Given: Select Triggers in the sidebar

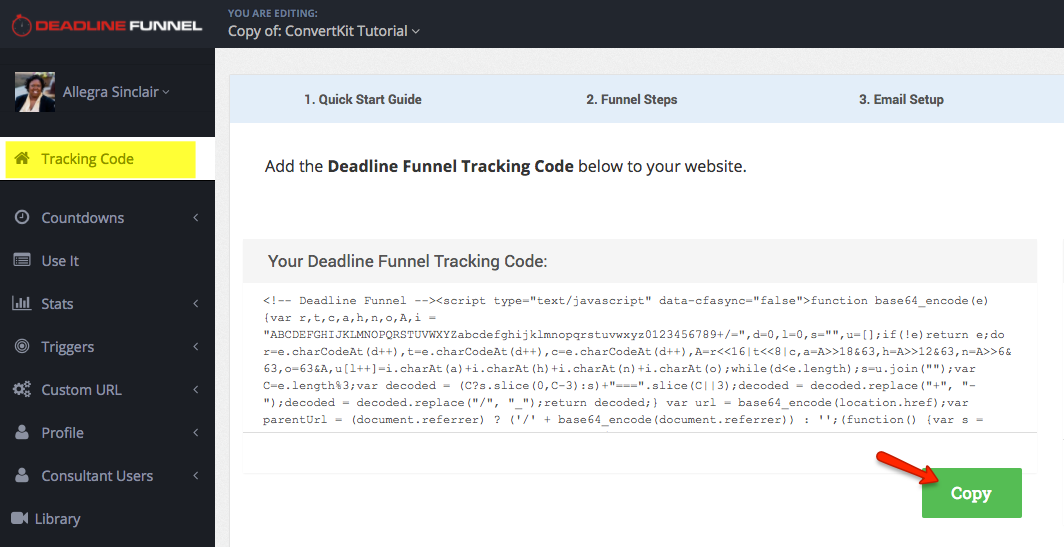Looking at the screenshot, I should [x=68, y=347].
